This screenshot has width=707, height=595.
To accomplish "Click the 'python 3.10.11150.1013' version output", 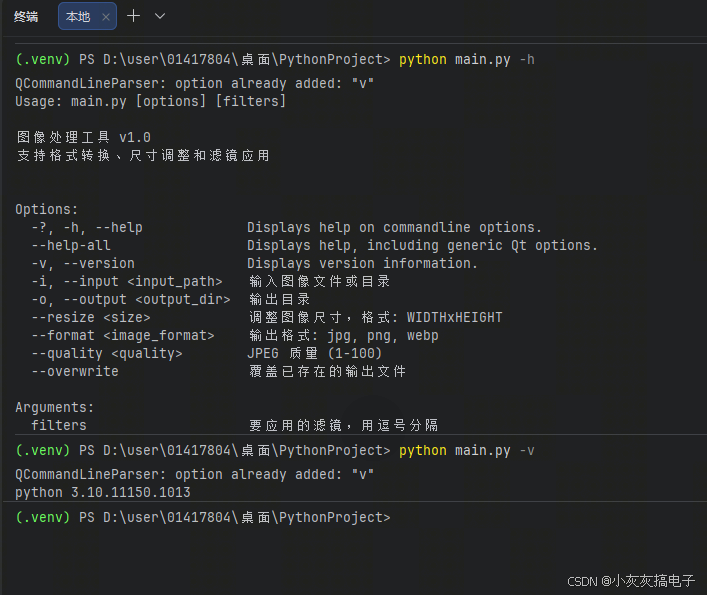I will [103, 492].
